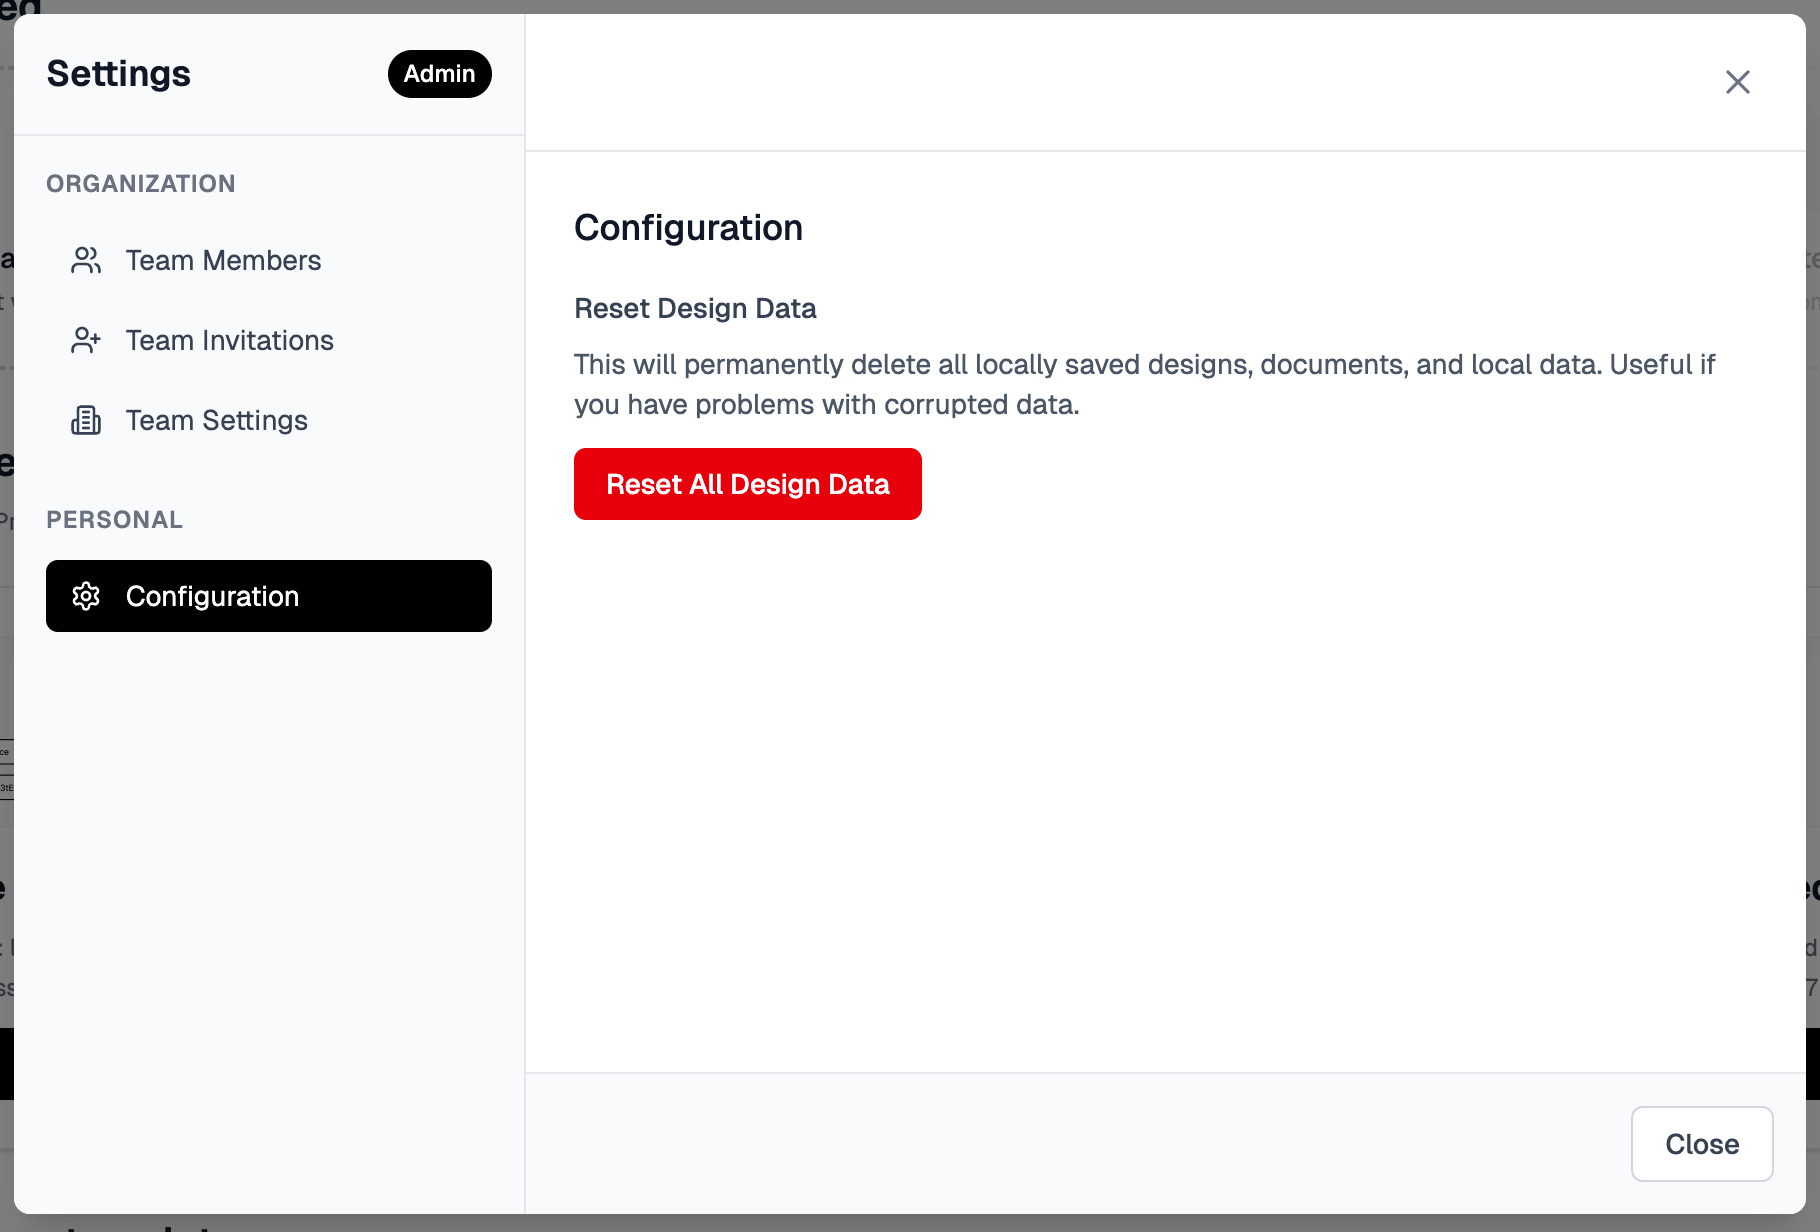
Task: Go to Team Invitations
Action: [x=229, y=340]
